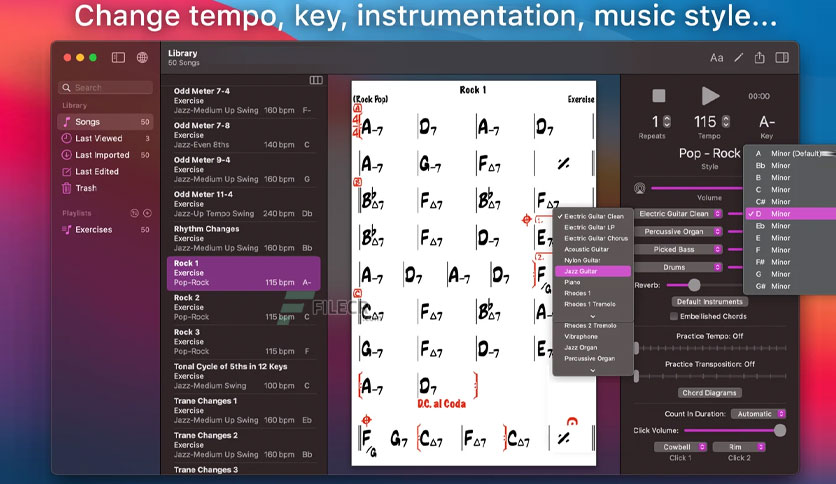Open the globe forums icon
This screenshot has height=484, width=836.
pyautogui.click(x=142, y=58)
